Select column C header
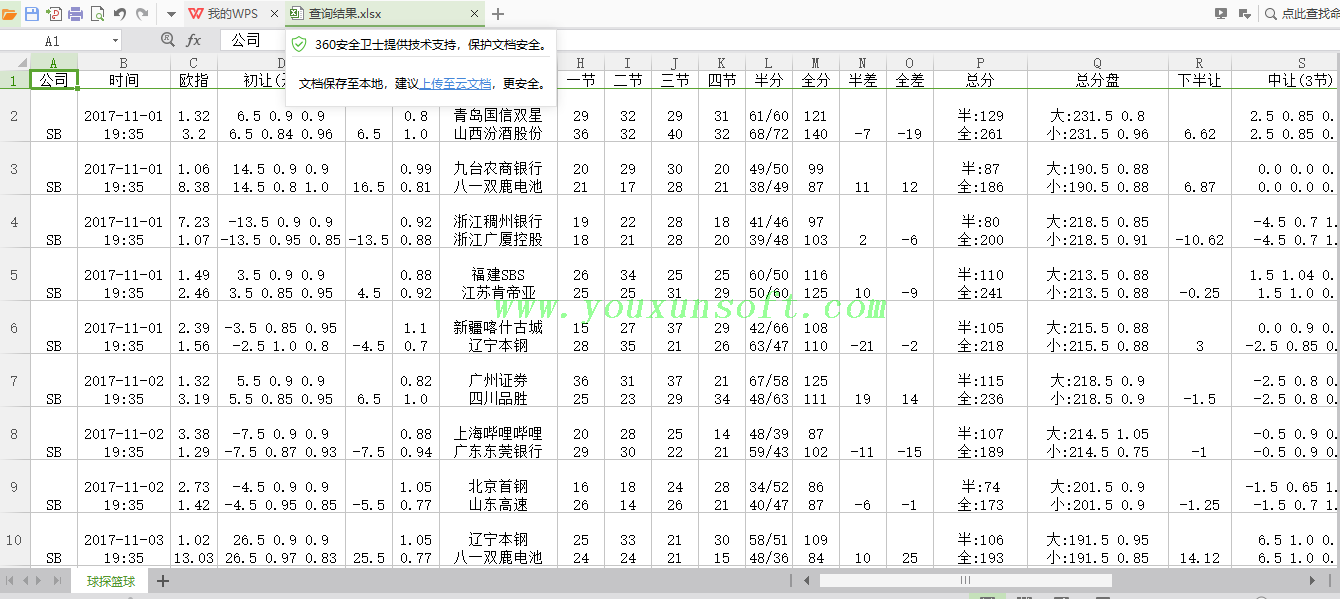This screenshot has height=599, width=1340. point(193,62)
